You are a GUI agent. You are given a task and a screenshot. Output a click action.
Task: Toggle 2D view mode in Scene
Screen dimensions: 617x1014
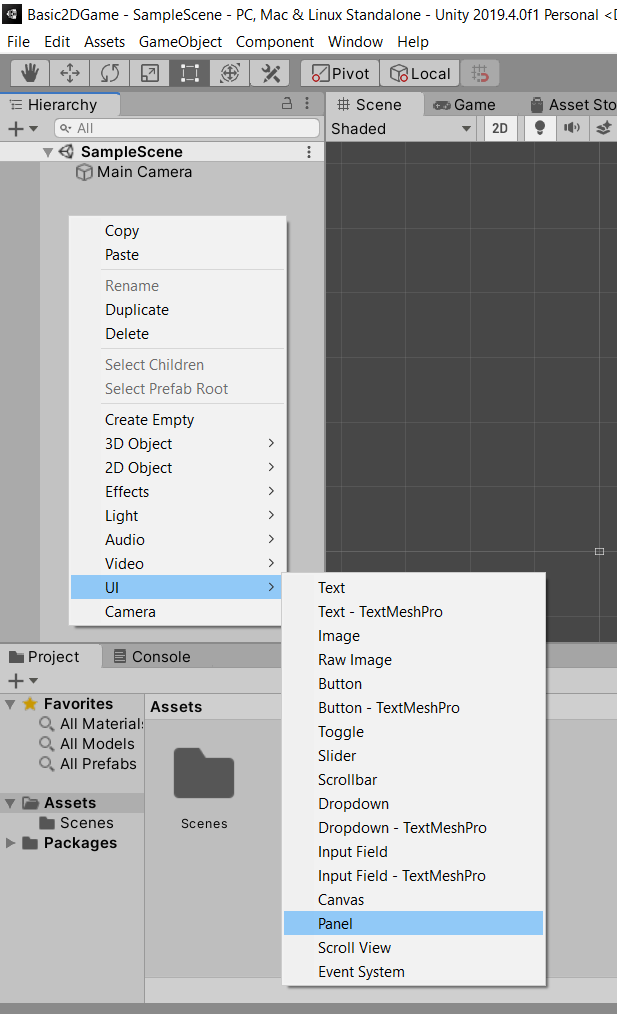(x=500, y=128)
